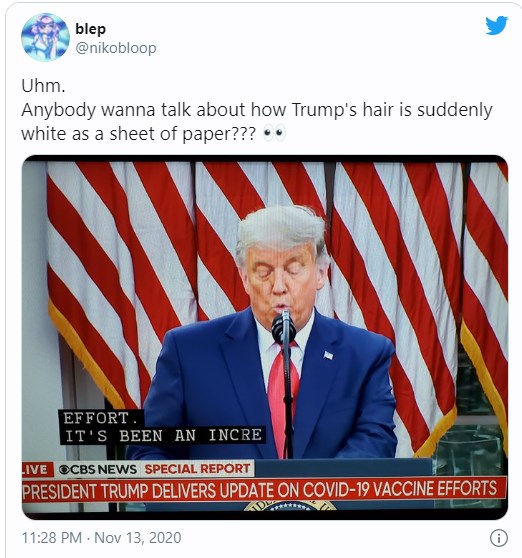Screen dimensions: 522x558
Task: Visit the @nikobloop handle link
Action: [116, 48]
